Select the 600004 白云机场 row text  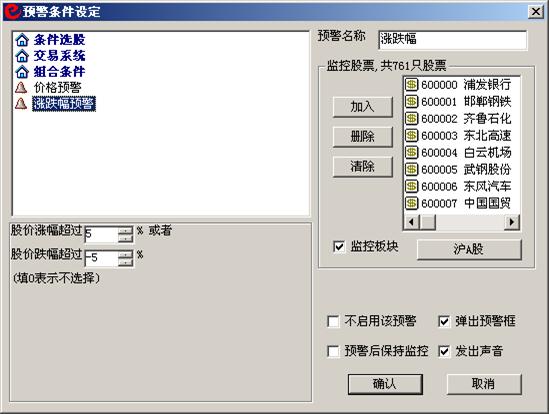[466, 152]
